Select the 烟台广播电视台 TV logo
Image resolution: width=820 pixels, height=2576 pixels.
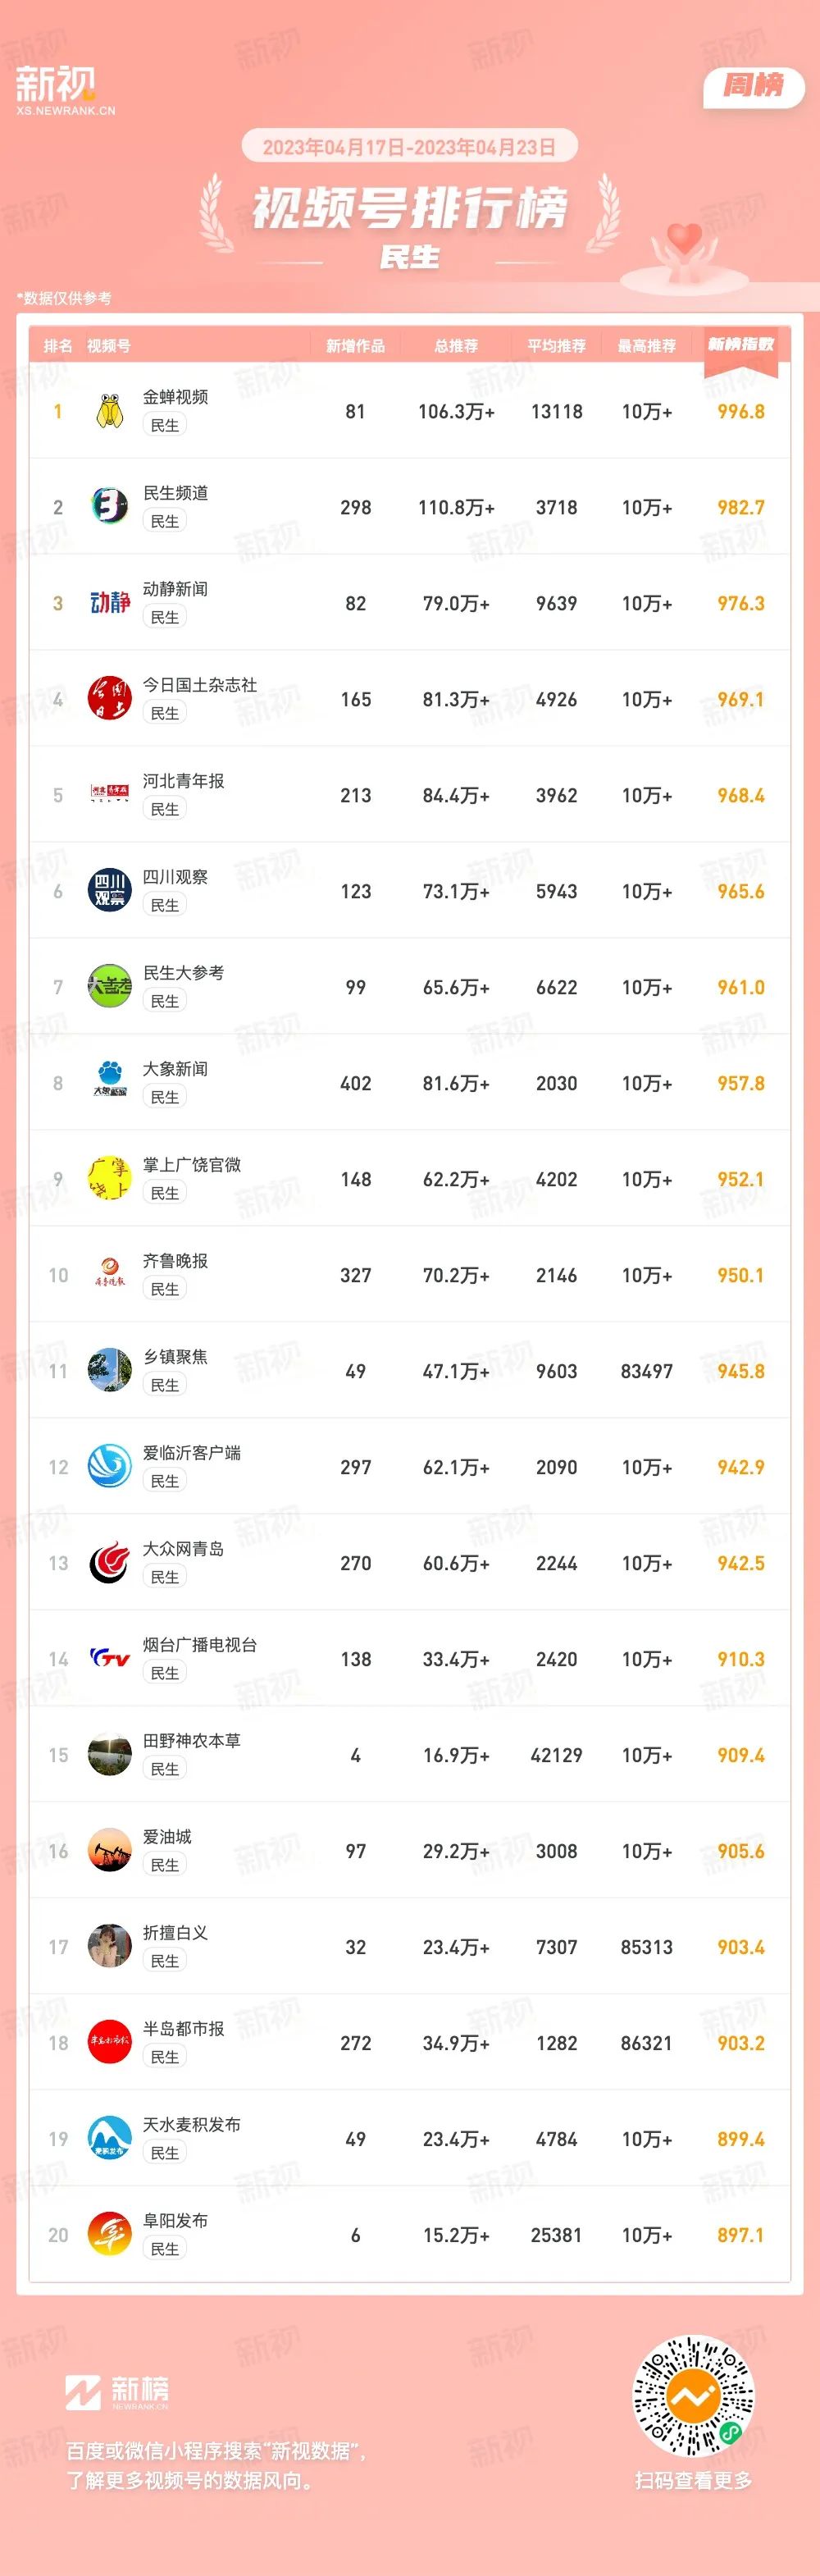[110, 1659]
